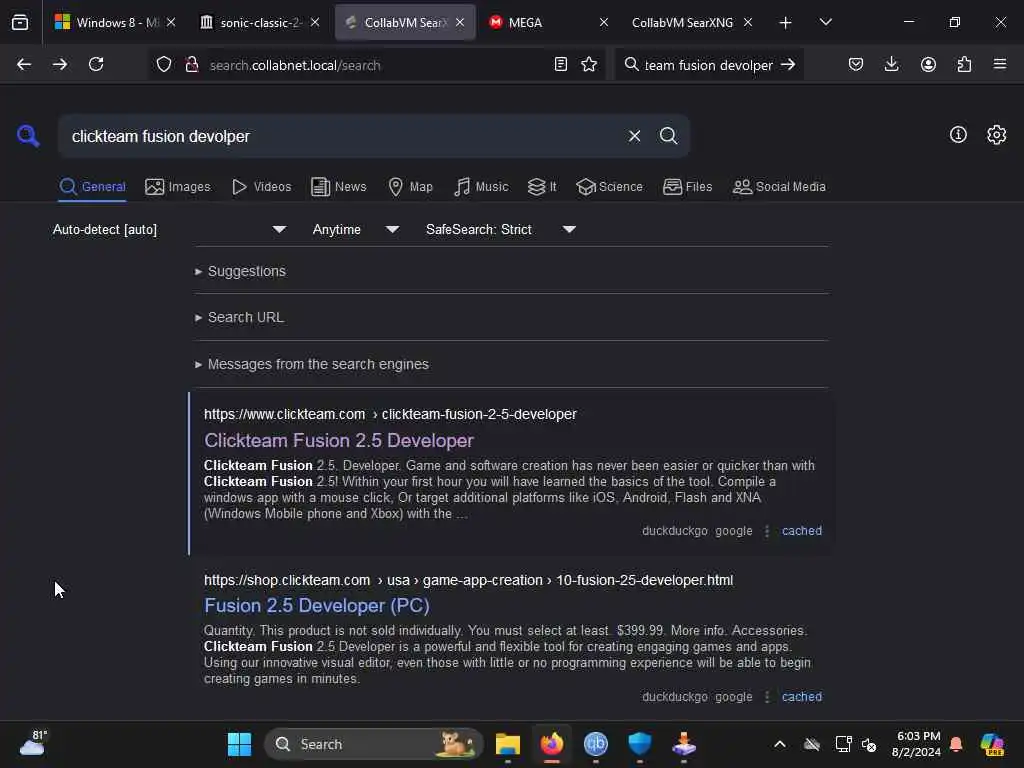Open cached link for Clickteam Fusion 2.5 Developer
Viewport: 1024px width, 768px height.
point(802,531)
